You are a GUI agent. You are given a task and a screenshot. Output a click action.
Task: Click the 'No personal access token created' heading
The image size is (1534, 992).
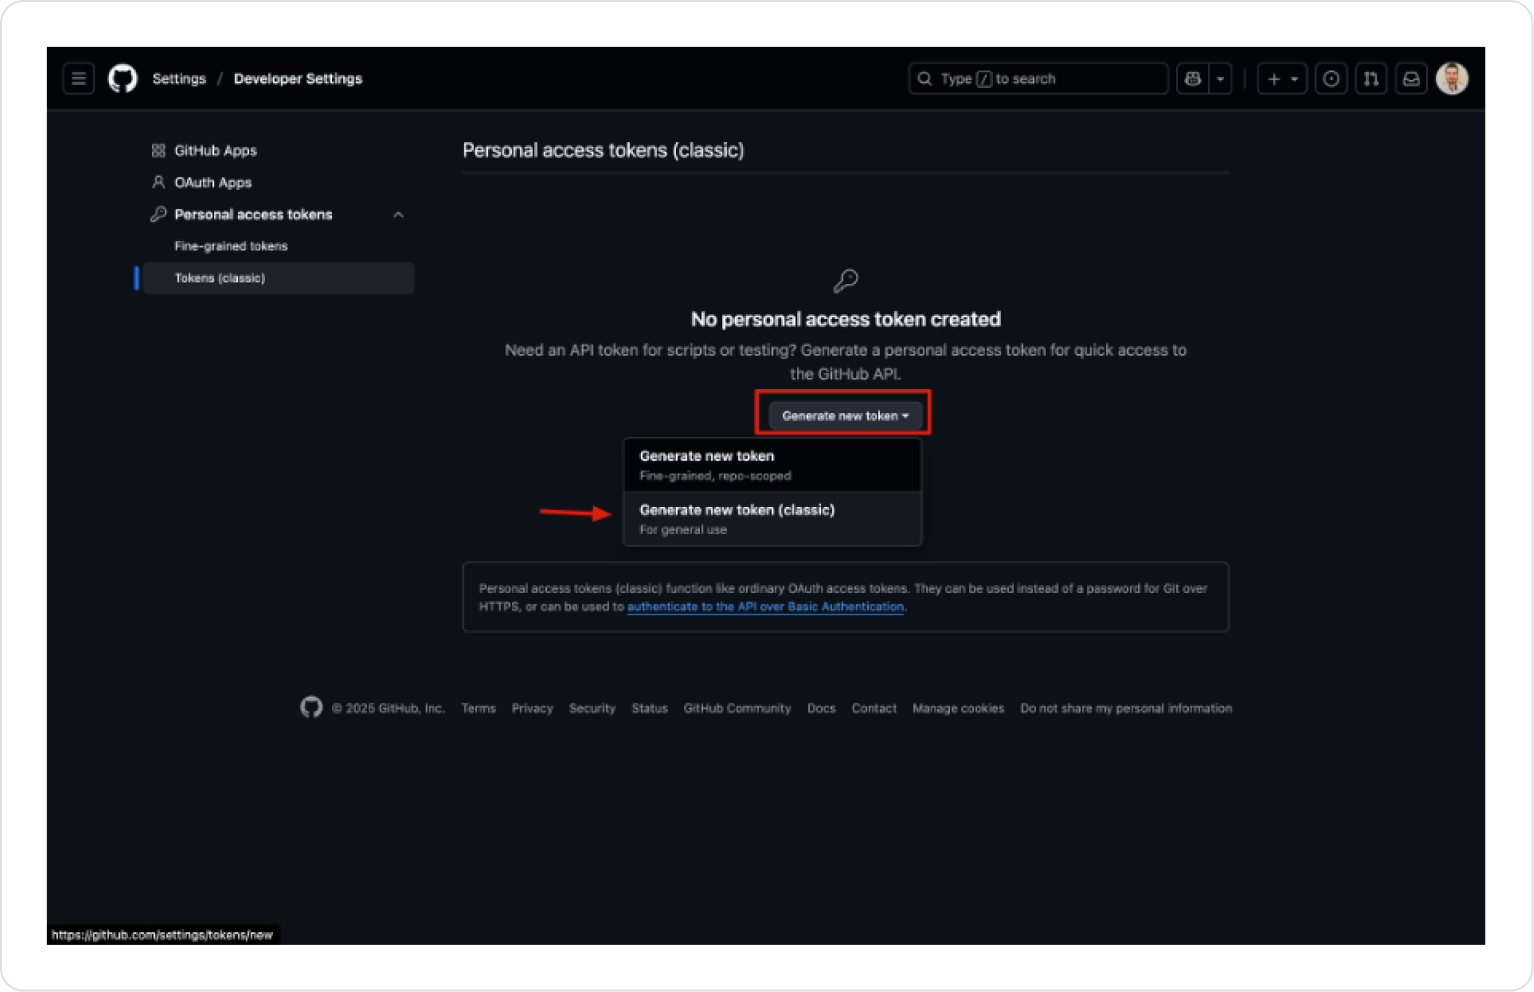(846, 319)
